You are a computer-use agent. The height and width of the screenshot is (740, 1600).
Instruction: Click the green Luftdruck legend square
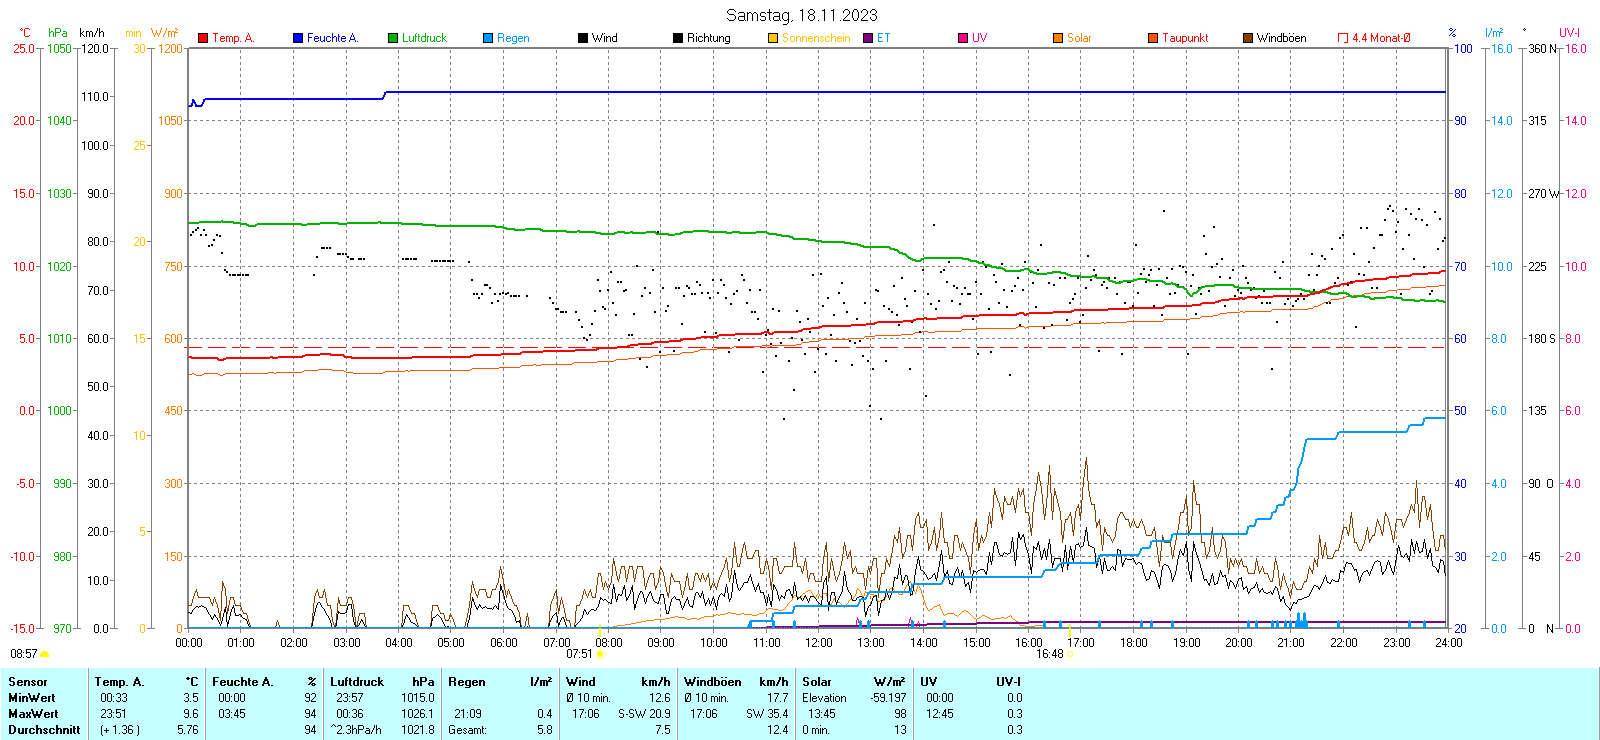coord(393,38)
